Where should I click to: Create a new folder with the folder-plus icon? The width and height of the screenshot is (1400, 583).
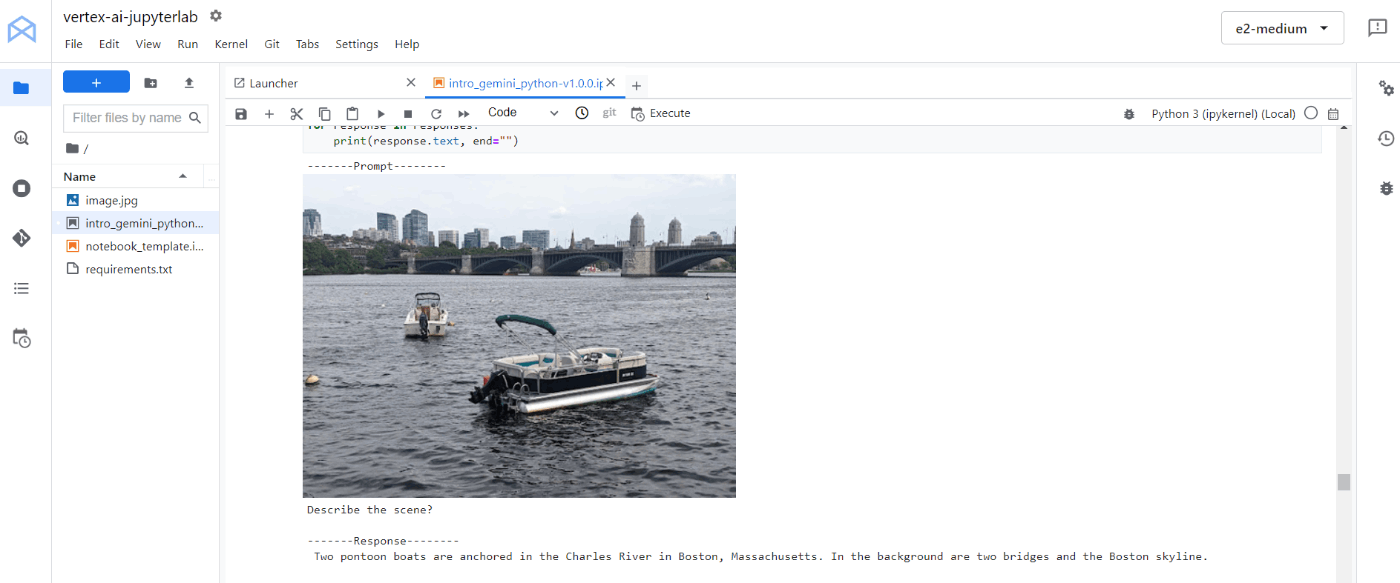(x=150, y=83)
